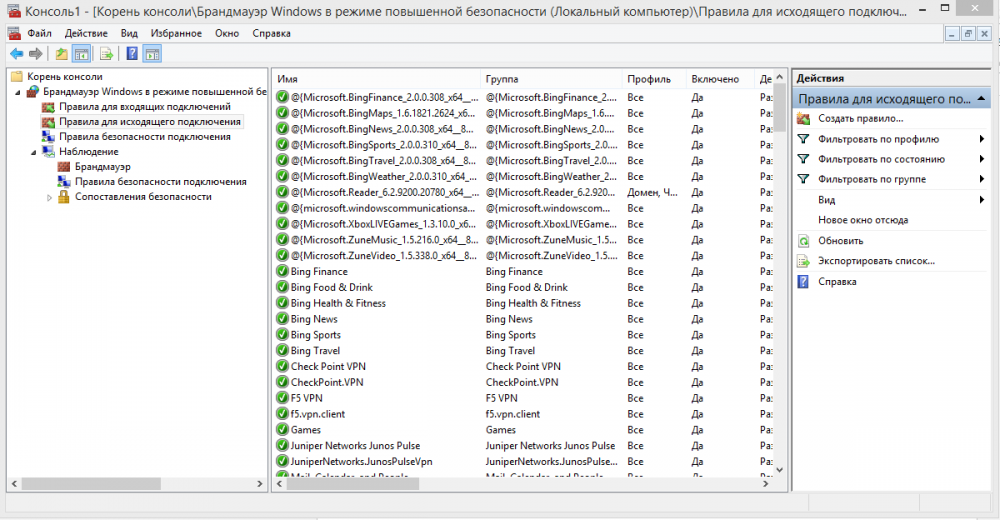Click the Forward arrow toolbar icon
The width and height of the screenshot is (1000, 520).
36,54
